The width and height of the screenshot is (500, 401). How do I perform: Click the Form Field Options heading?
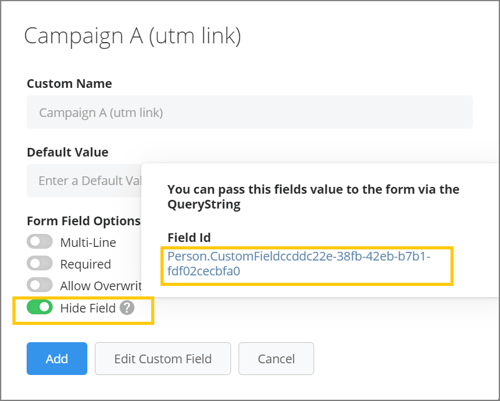pos(84,221)
